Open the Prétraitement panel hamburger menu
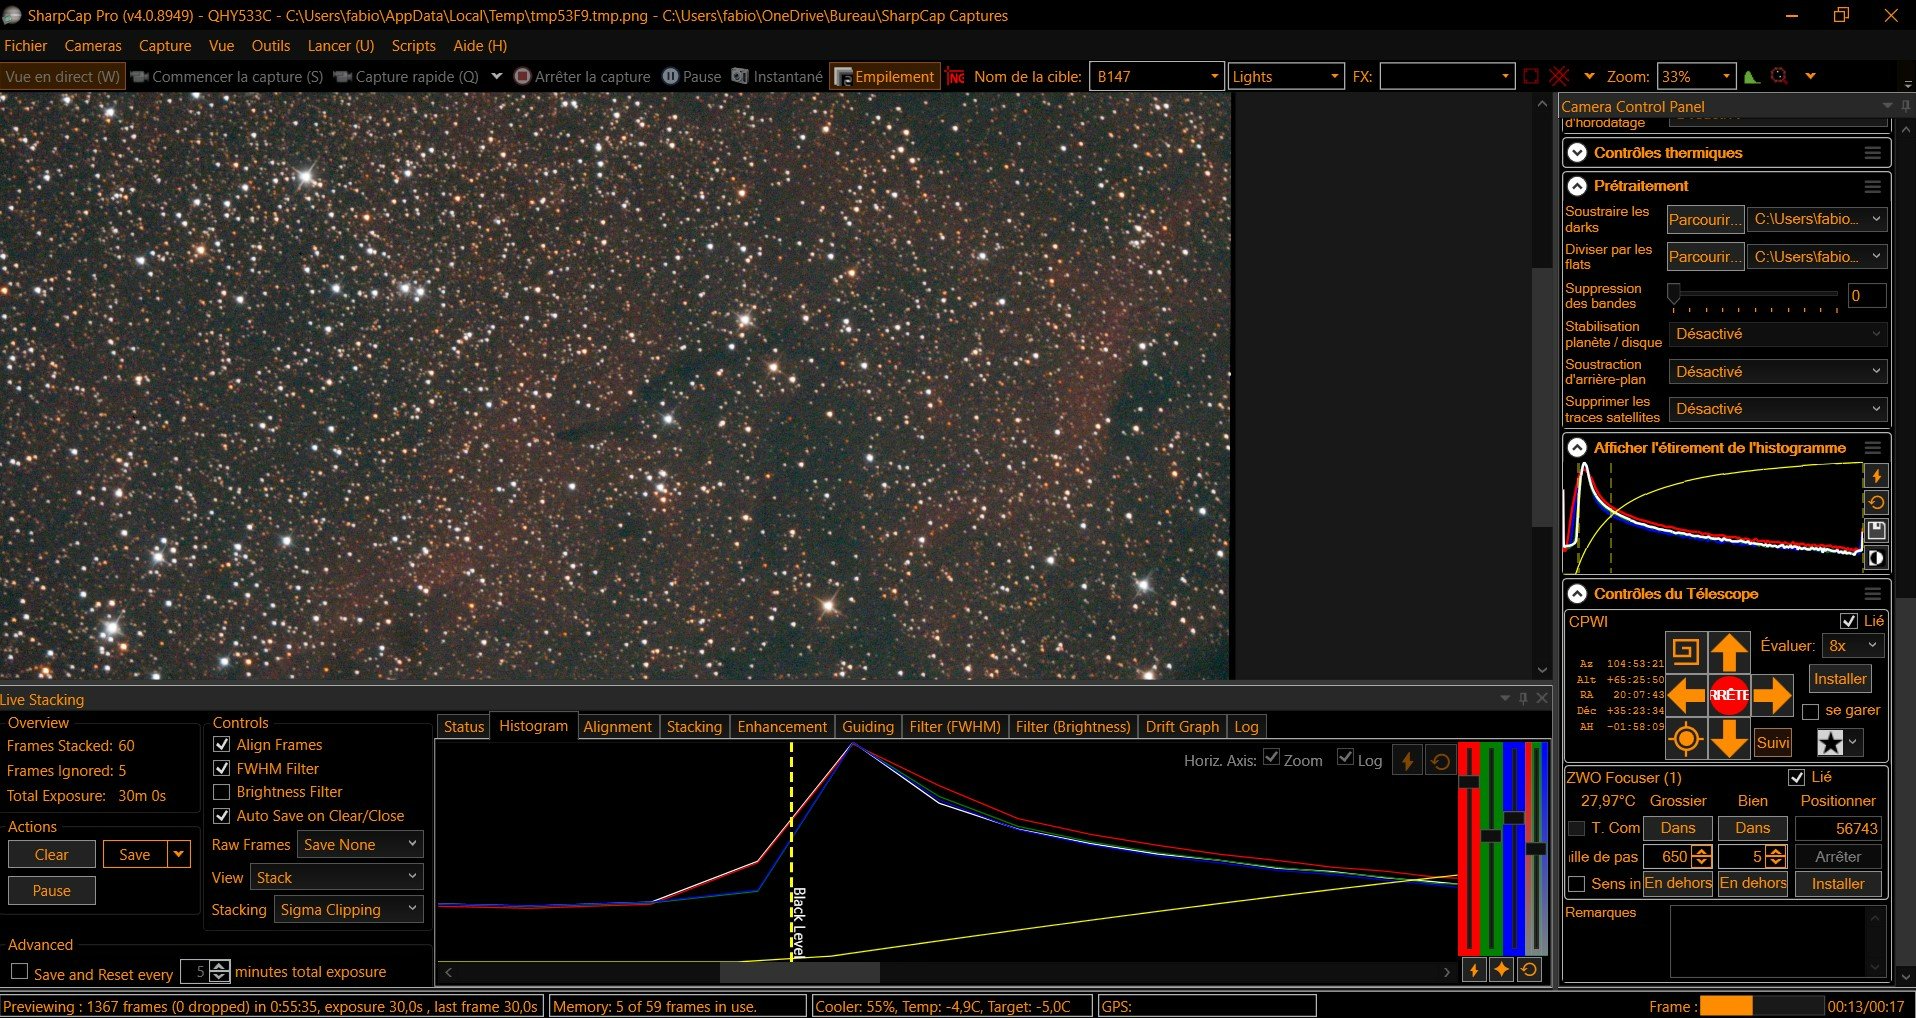The image size is (1916, 1018). tap(1873, 186)
